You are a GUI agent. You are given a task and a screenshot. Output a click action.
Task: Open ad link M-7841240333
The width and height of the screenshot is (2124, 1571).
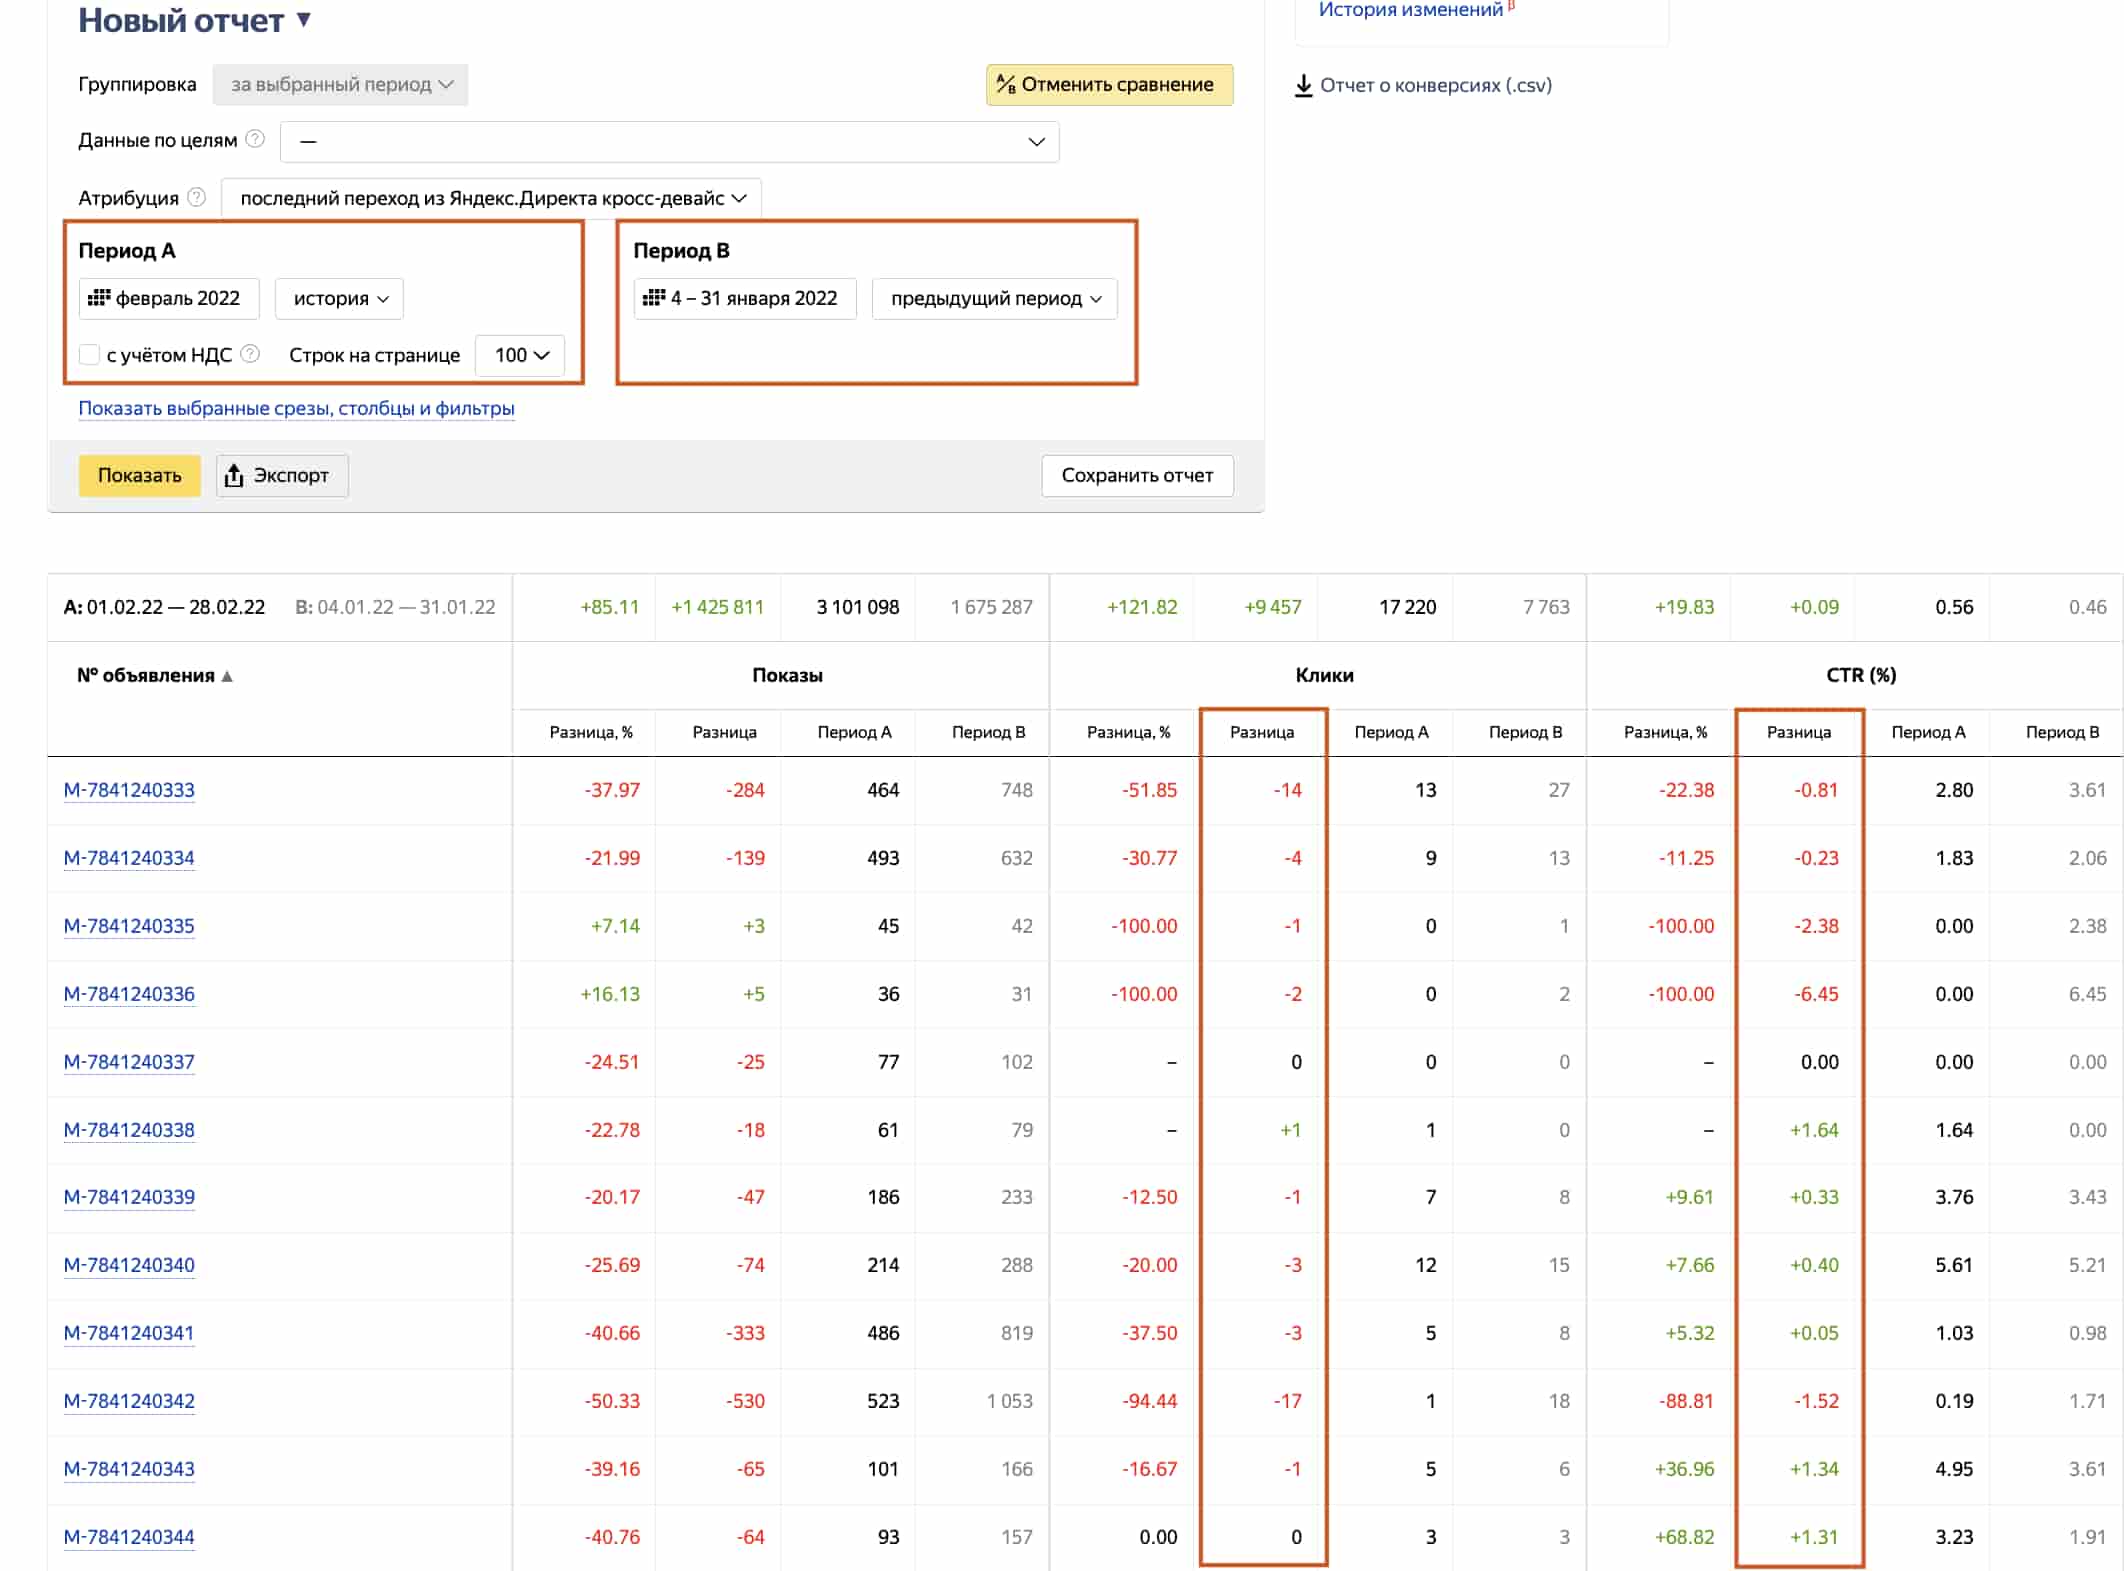129,790
